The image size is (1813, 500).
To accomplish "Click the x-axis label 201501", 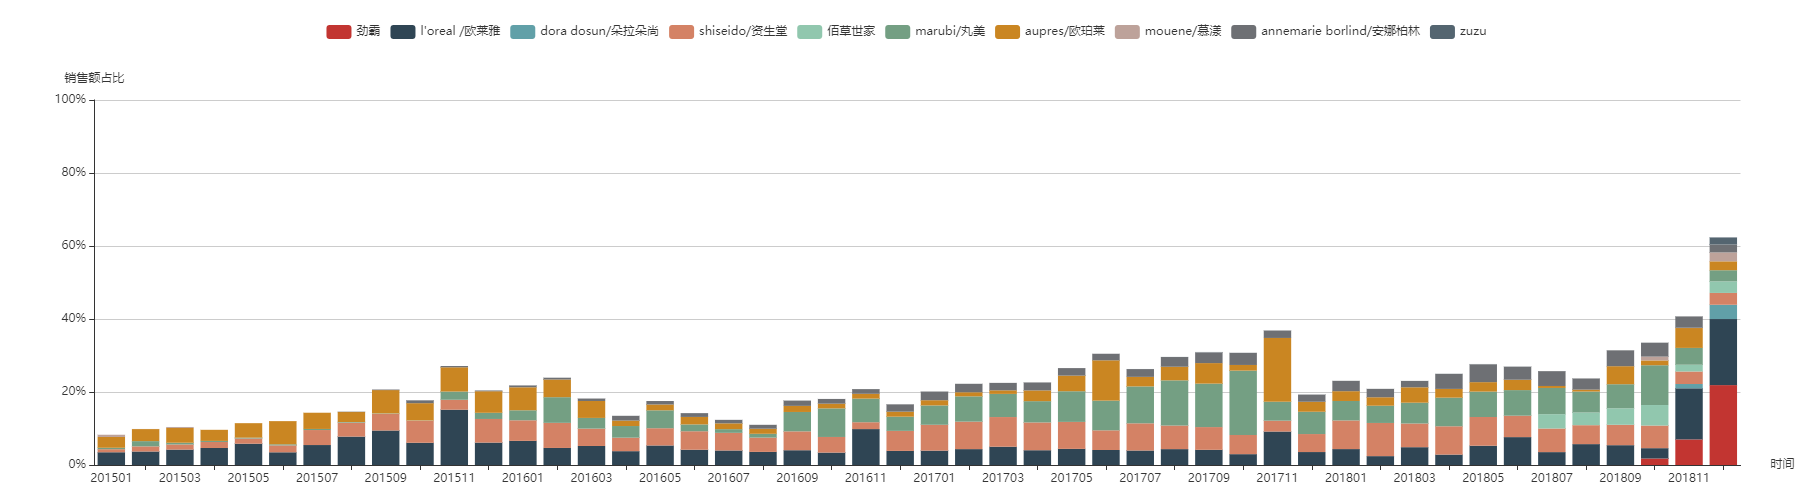I will click(111, 478).
